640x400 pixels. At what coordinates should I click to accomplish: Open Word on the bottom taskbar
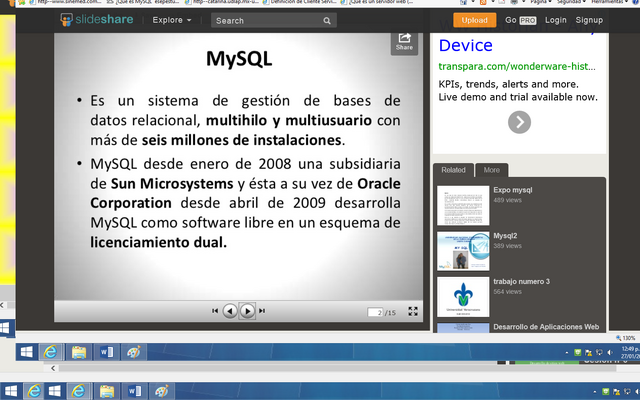point(134,391)
